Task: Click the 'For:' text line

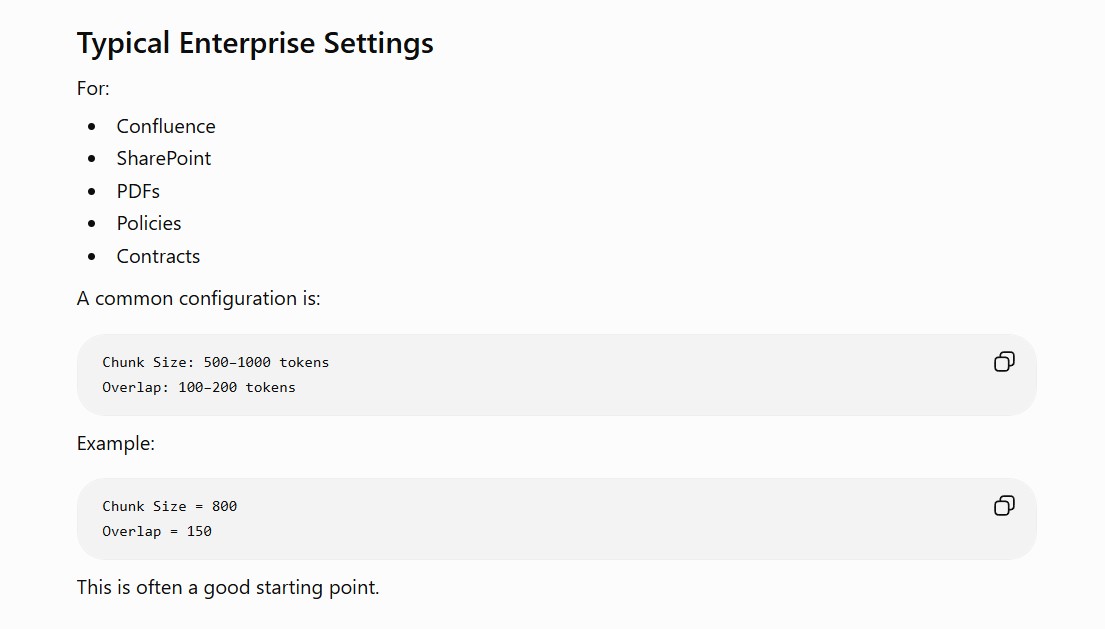Action: (x=93, y=89)
